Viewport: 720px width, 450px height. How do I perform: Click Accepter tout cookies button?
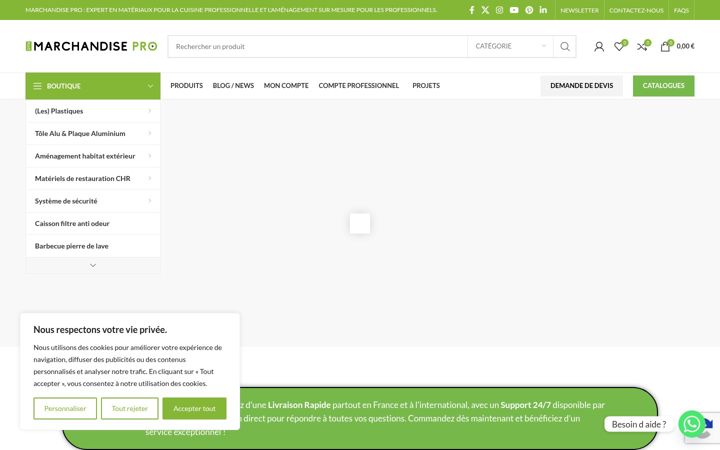pyautogui.click(x=194, y=408)
